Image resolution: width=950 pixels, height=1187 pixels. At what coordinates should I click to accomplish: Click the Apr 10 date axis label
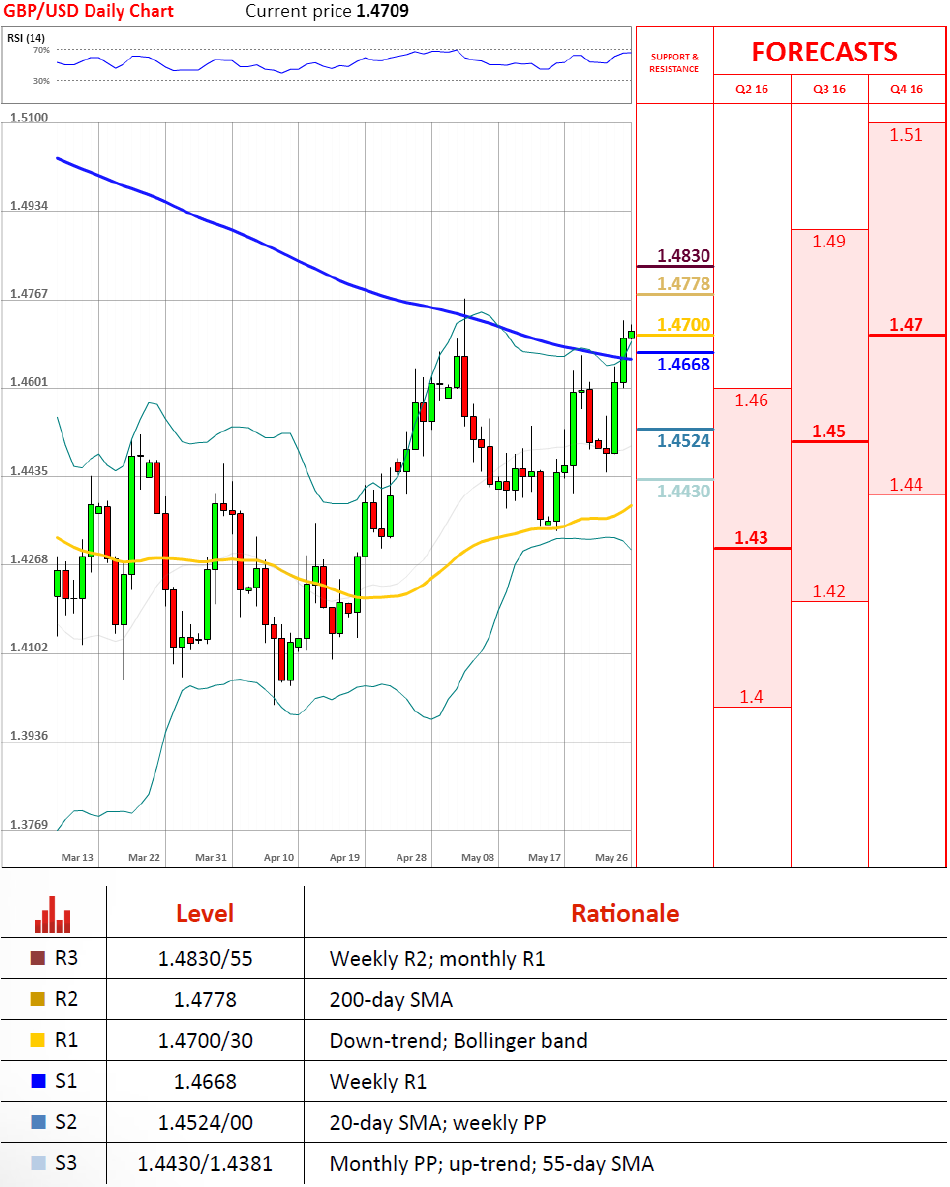(x=279, y=858)
